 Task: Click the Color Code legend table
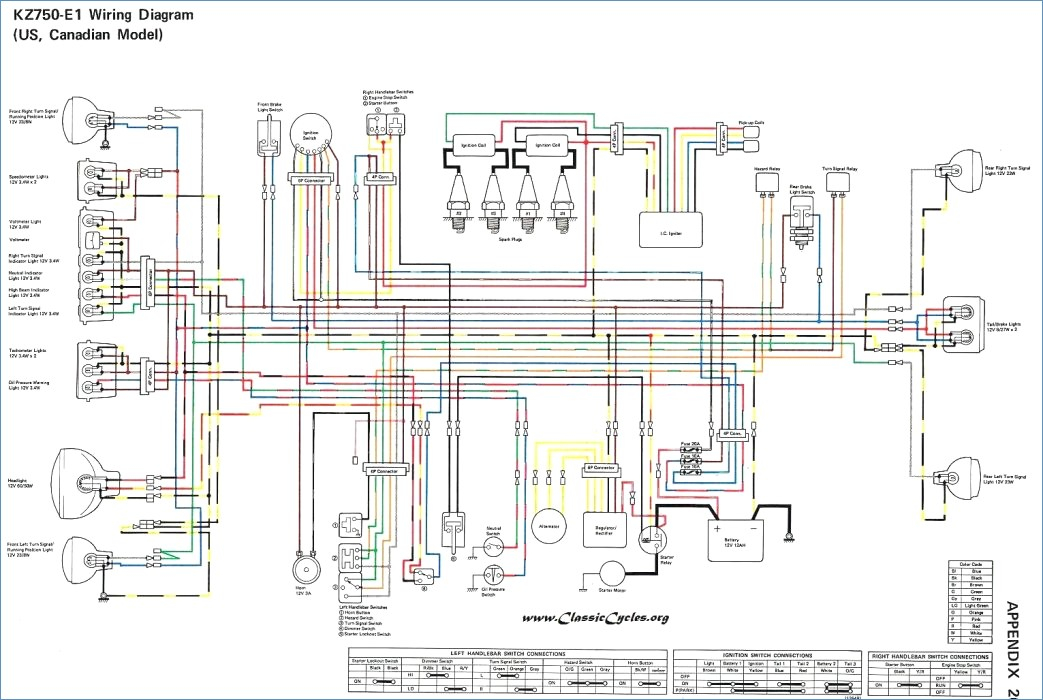click(x=968, y=602)
